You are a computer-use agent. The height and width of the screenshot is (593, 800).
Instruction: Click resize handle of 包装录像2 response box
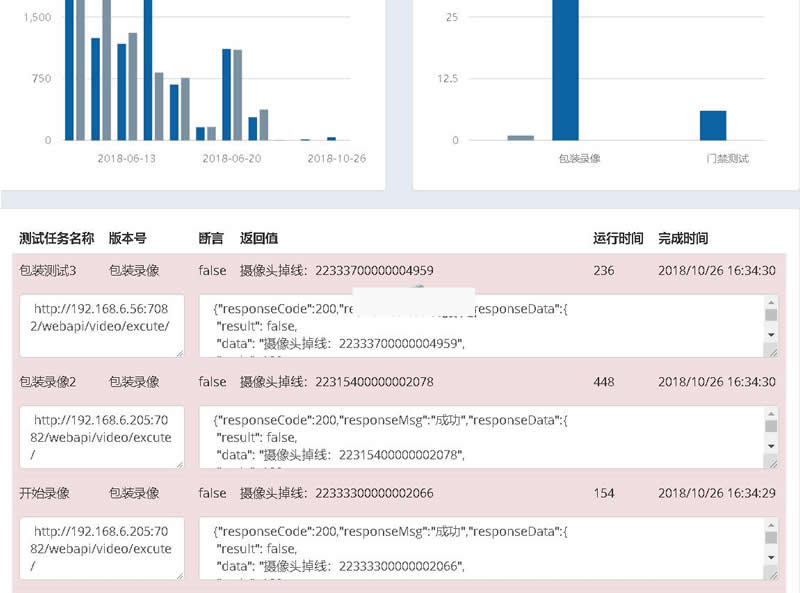[x=772, y=463]
